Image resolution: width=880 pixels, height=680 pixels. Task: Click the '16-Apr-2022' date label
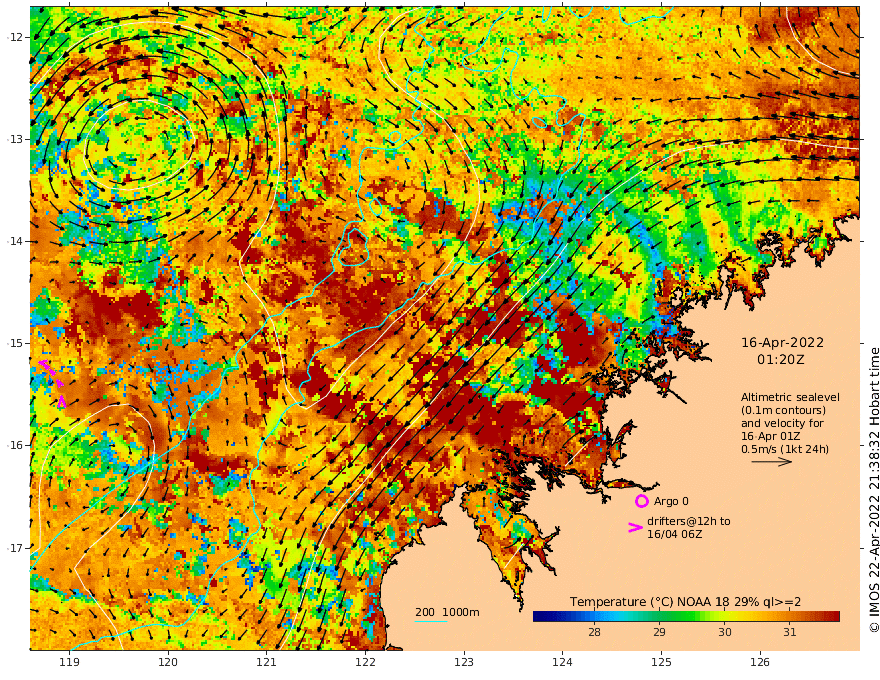pyautogui.click(x=782, y=342)
